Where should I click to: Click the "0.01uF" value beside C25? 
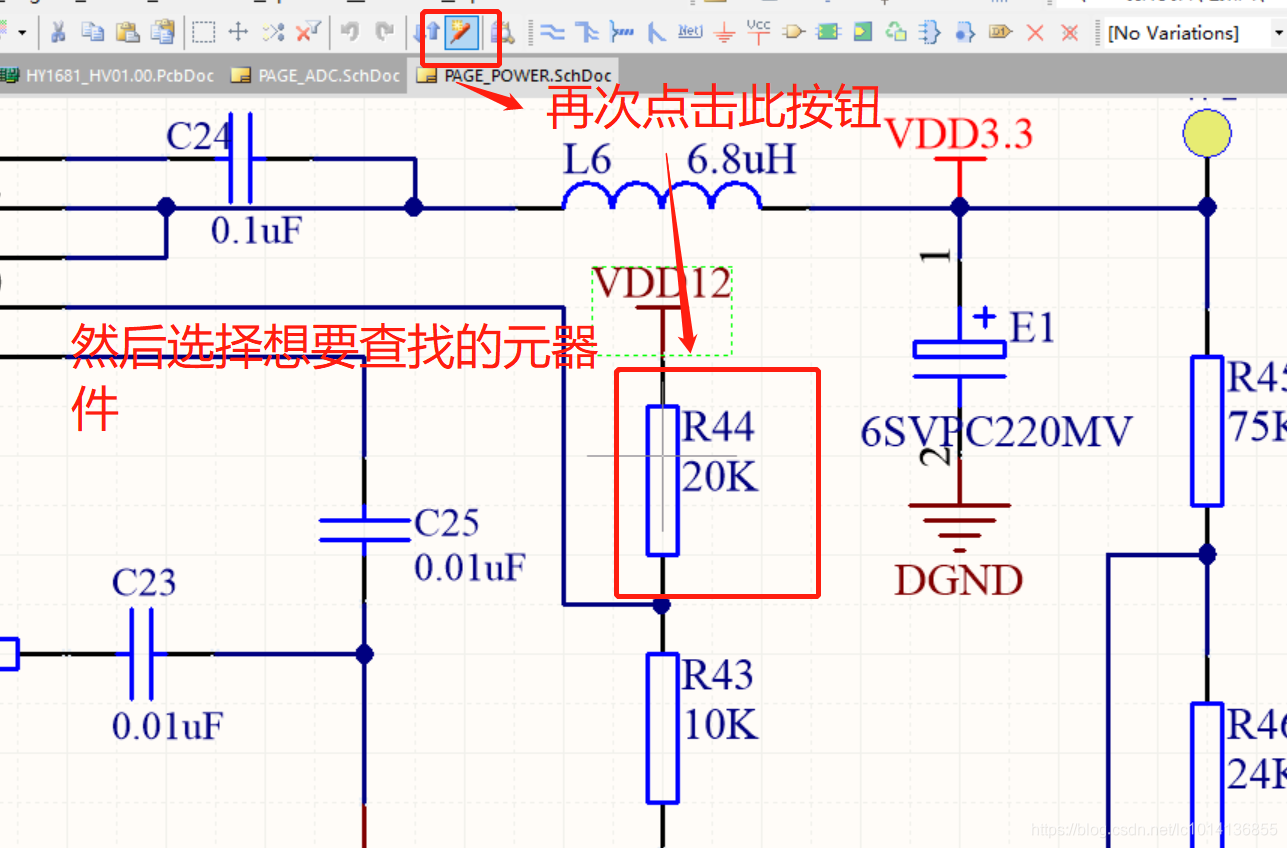pos(469,568)
